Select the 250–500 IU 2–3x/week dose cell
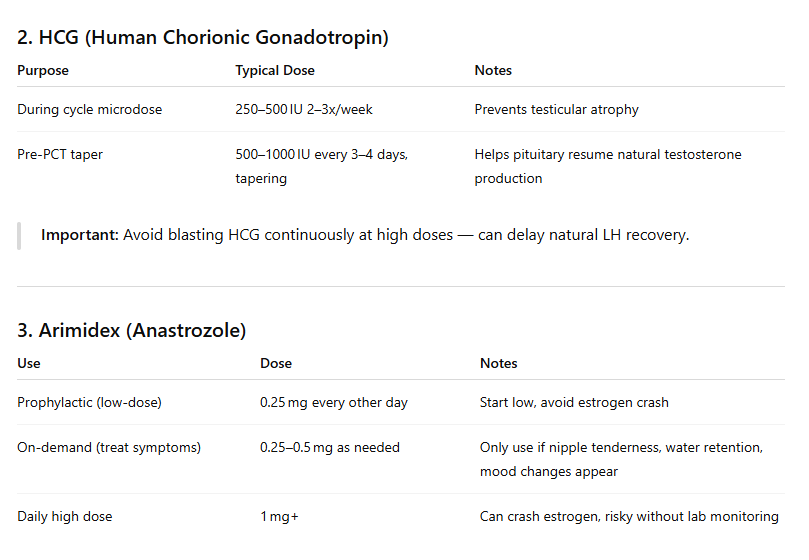Image resolution: width=809 pixels, height=560 pixels. [304, 109]
